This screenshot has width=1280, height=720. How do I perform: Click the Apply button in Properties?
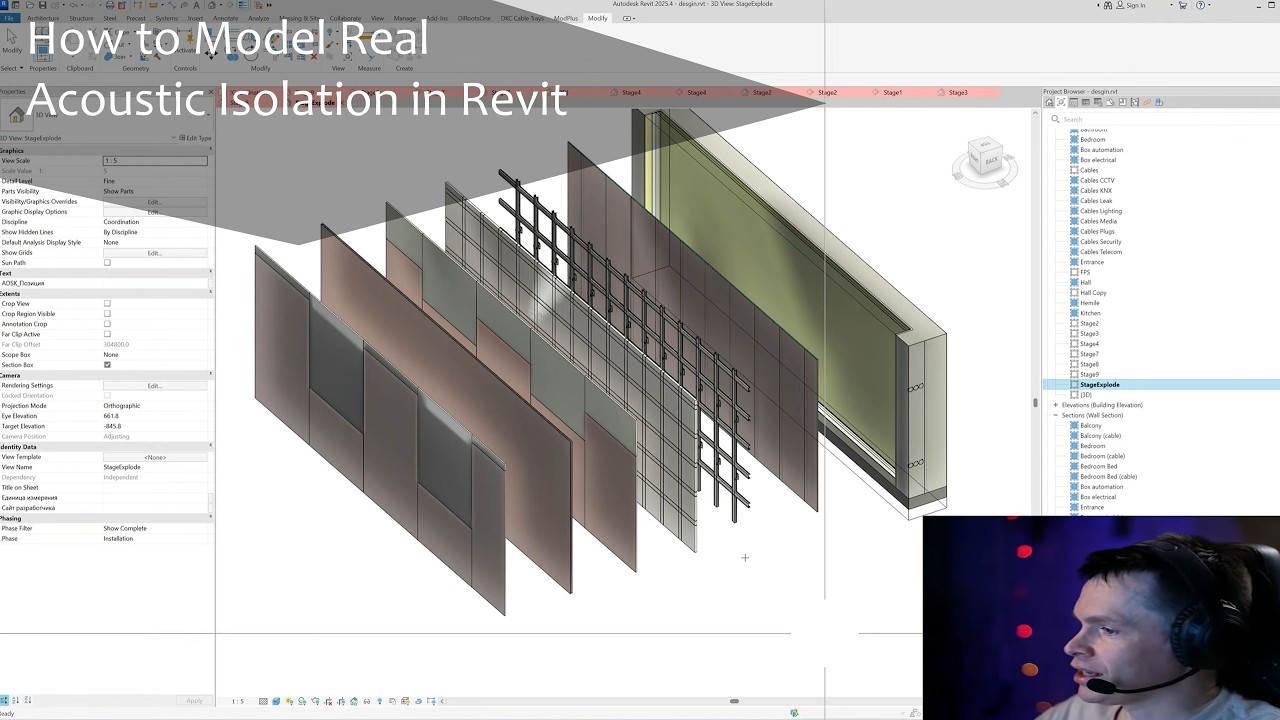click(x=194, y=700)
